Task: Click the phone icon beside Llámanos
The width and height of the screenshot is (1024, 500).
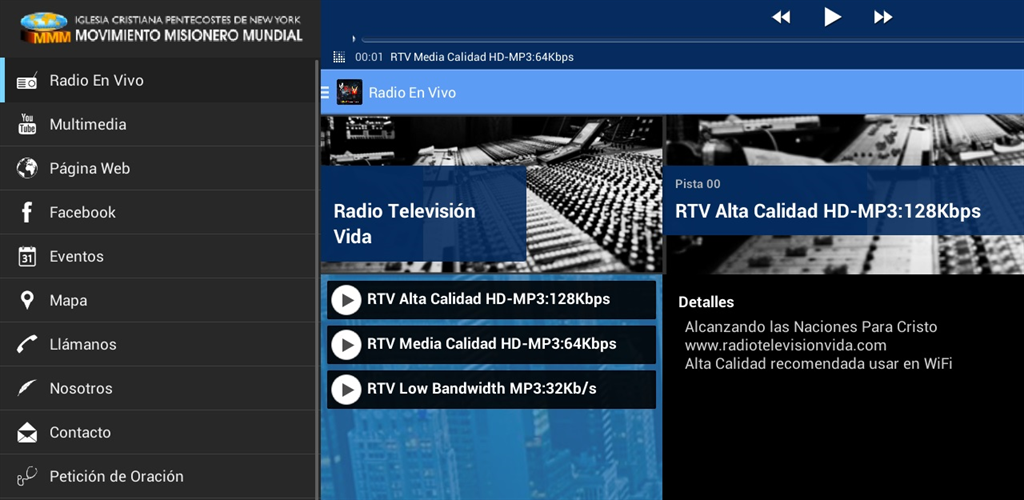Action: click(x=27, y=344)
